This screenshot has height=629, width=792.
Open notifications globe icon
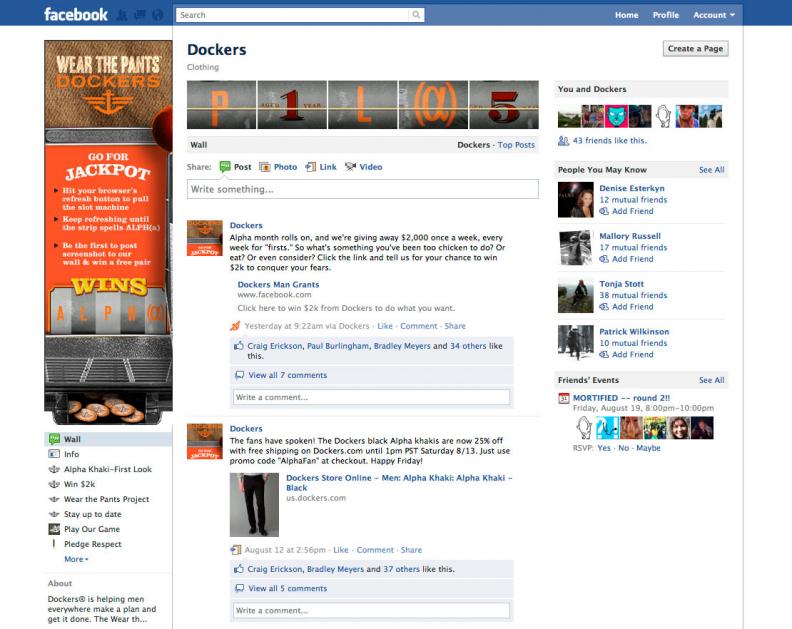pos(158,15)
